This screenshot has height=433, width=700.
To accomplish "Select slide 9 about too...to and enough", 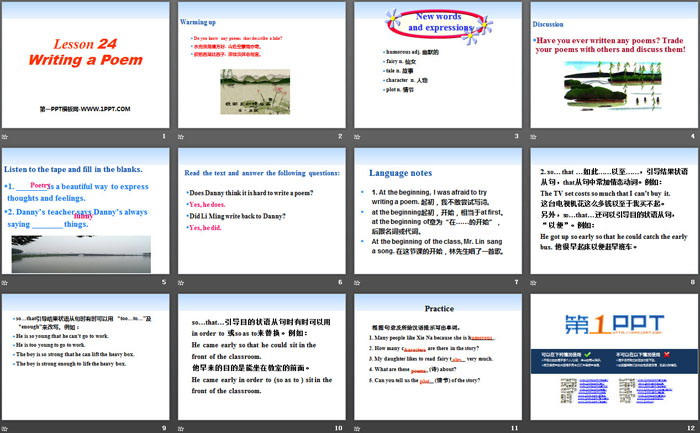I will pyautogui.click(x=86, y=357).
